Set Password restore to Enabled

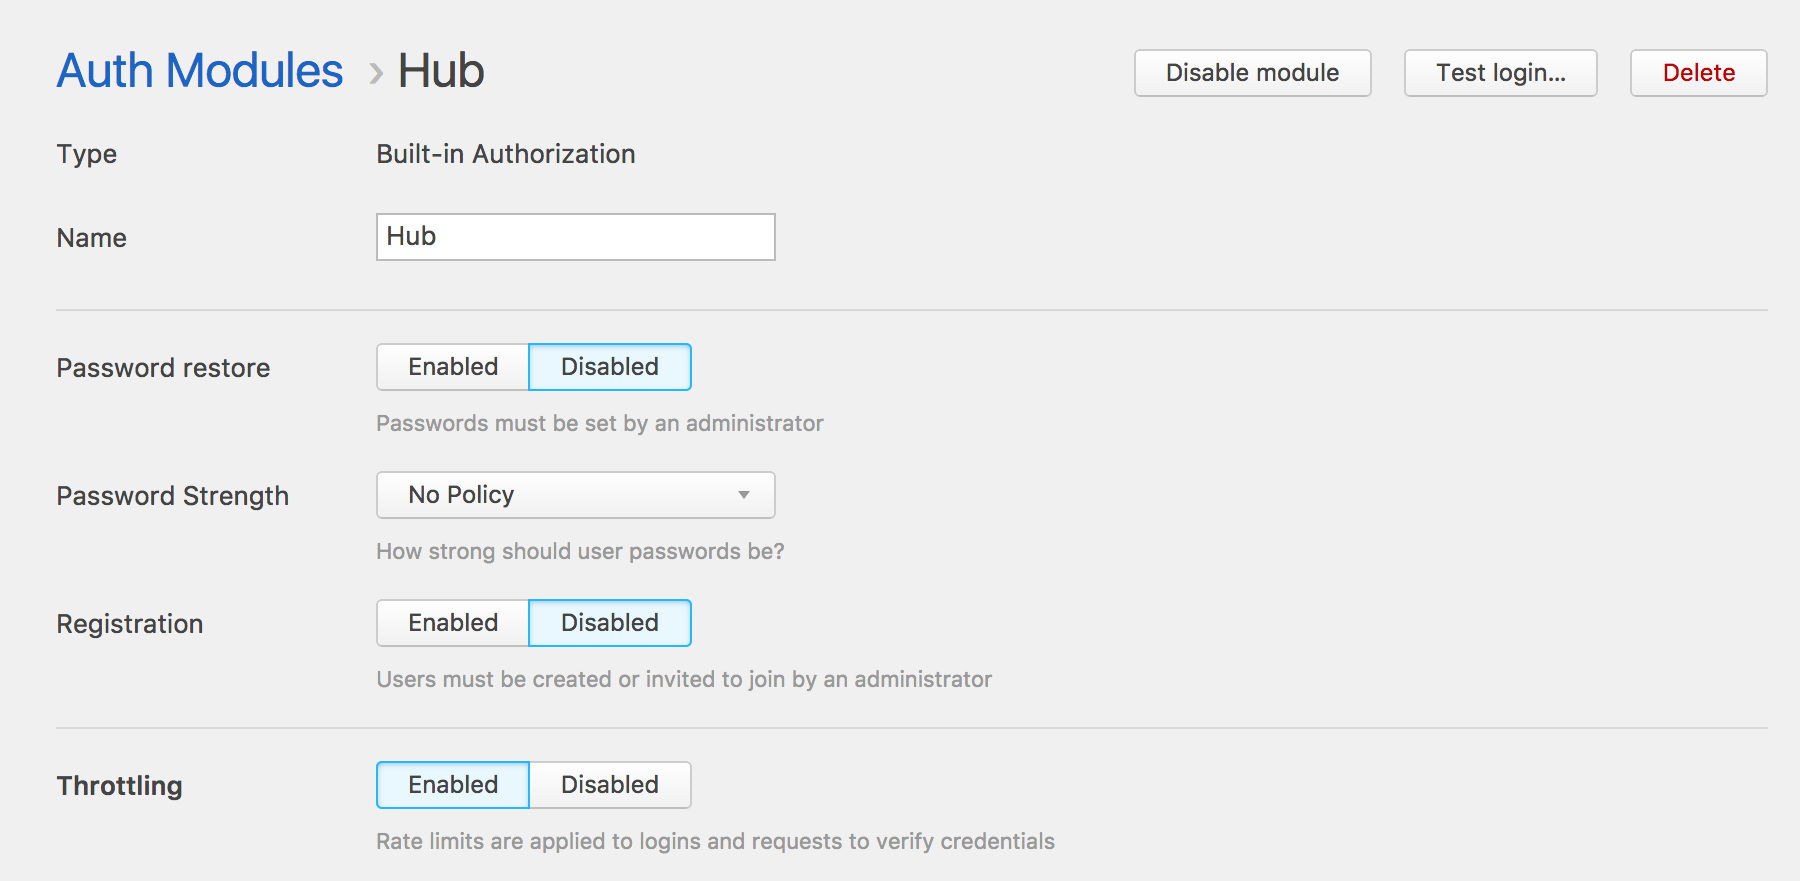click(x=453, y=367)
